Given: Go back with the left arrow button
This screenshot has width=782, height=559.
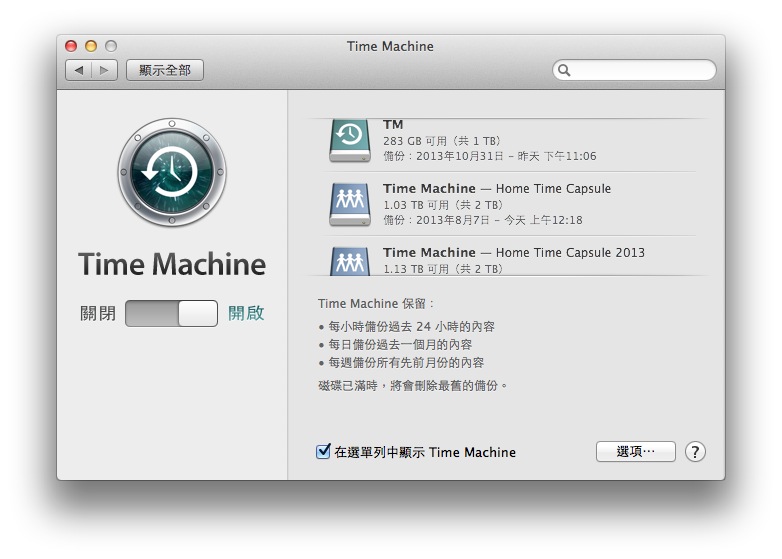Looking at the screenshot, I should (x=78, y=70).
